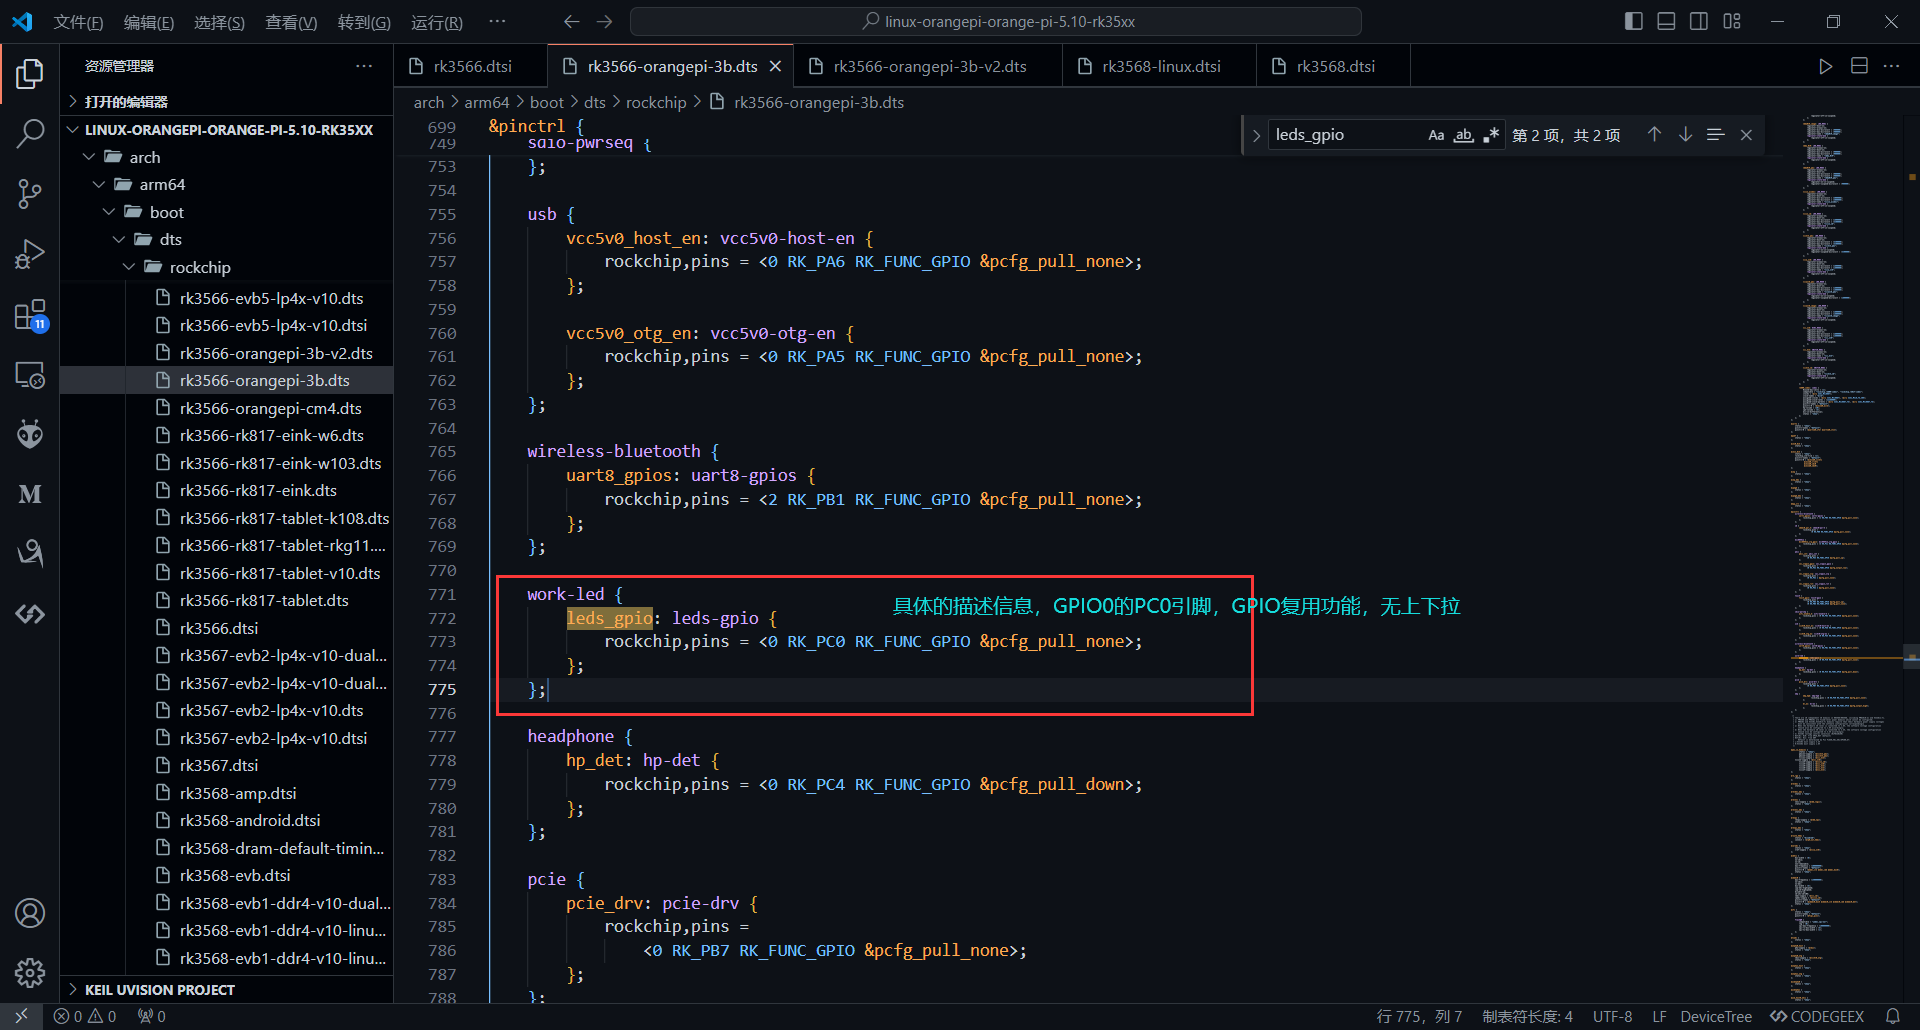The height and width of the screenshot is (1030, 1920).
Task: Open the Search view in activity bar
Action: coord(30,133)
